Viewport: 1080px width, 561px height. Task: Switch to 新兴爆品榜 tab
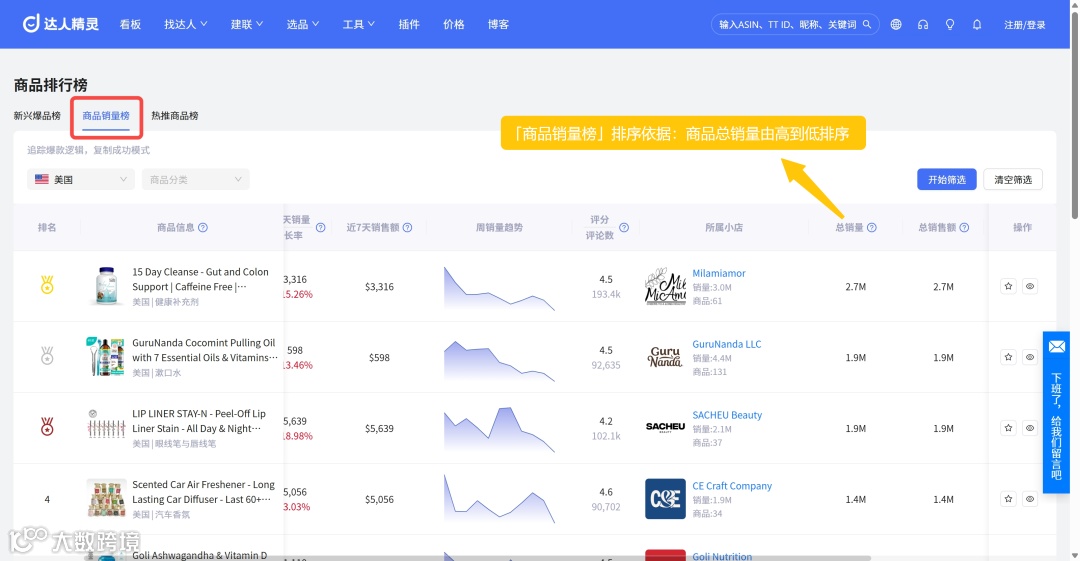click(x=37, y=116)
